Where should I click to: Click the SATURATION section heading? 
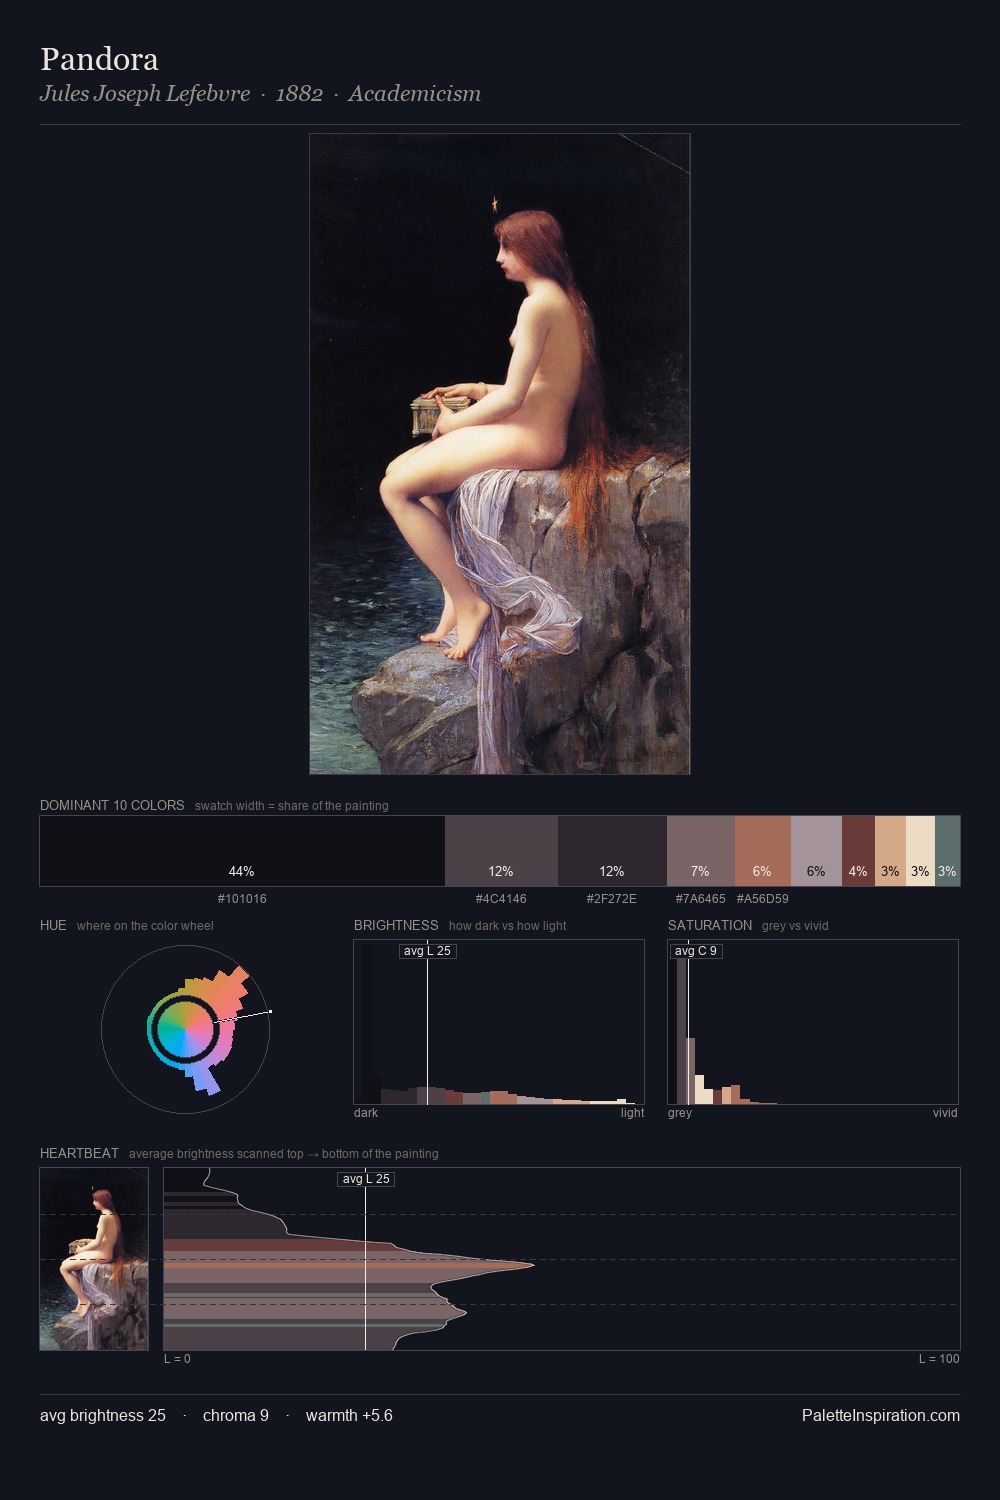pos(710,925)
